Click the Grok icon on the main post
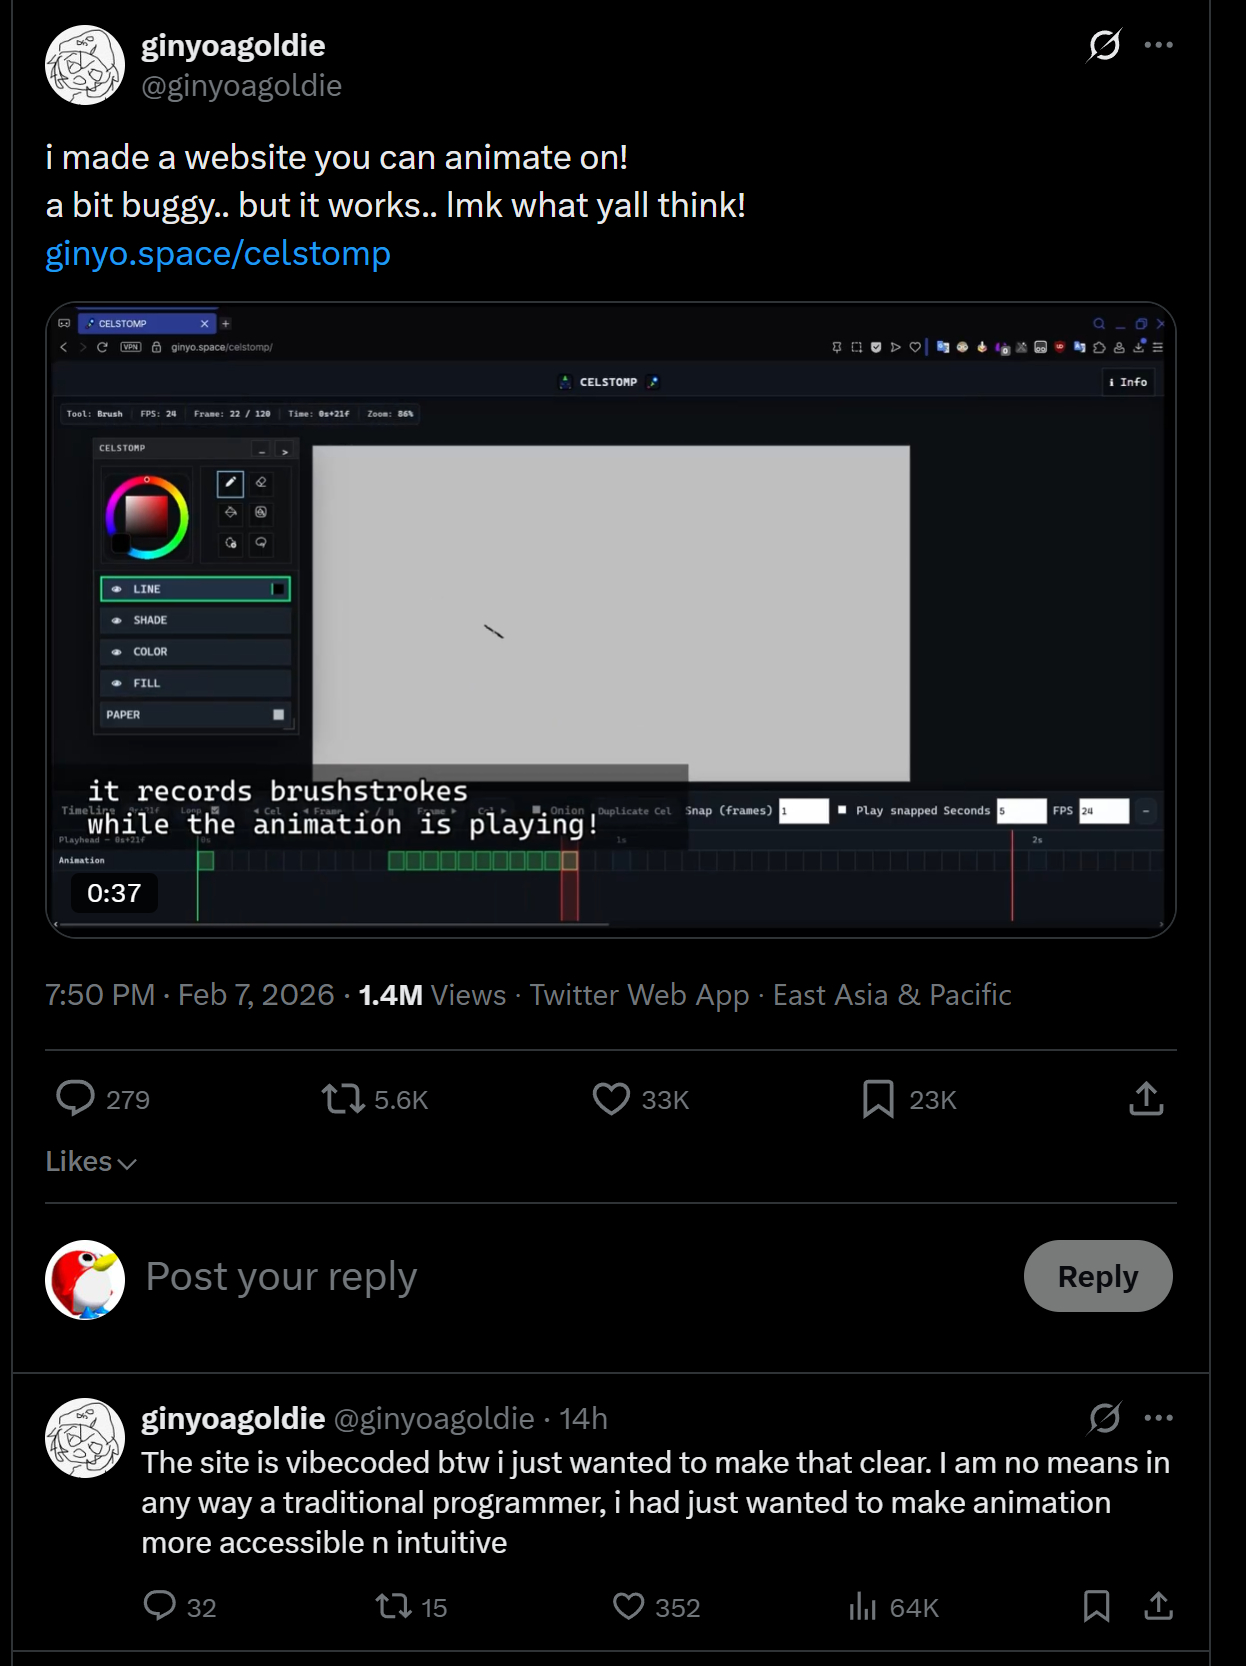Viewport: 1246px width, 1666px height. pyautogui.click(x=1104, y=45)
